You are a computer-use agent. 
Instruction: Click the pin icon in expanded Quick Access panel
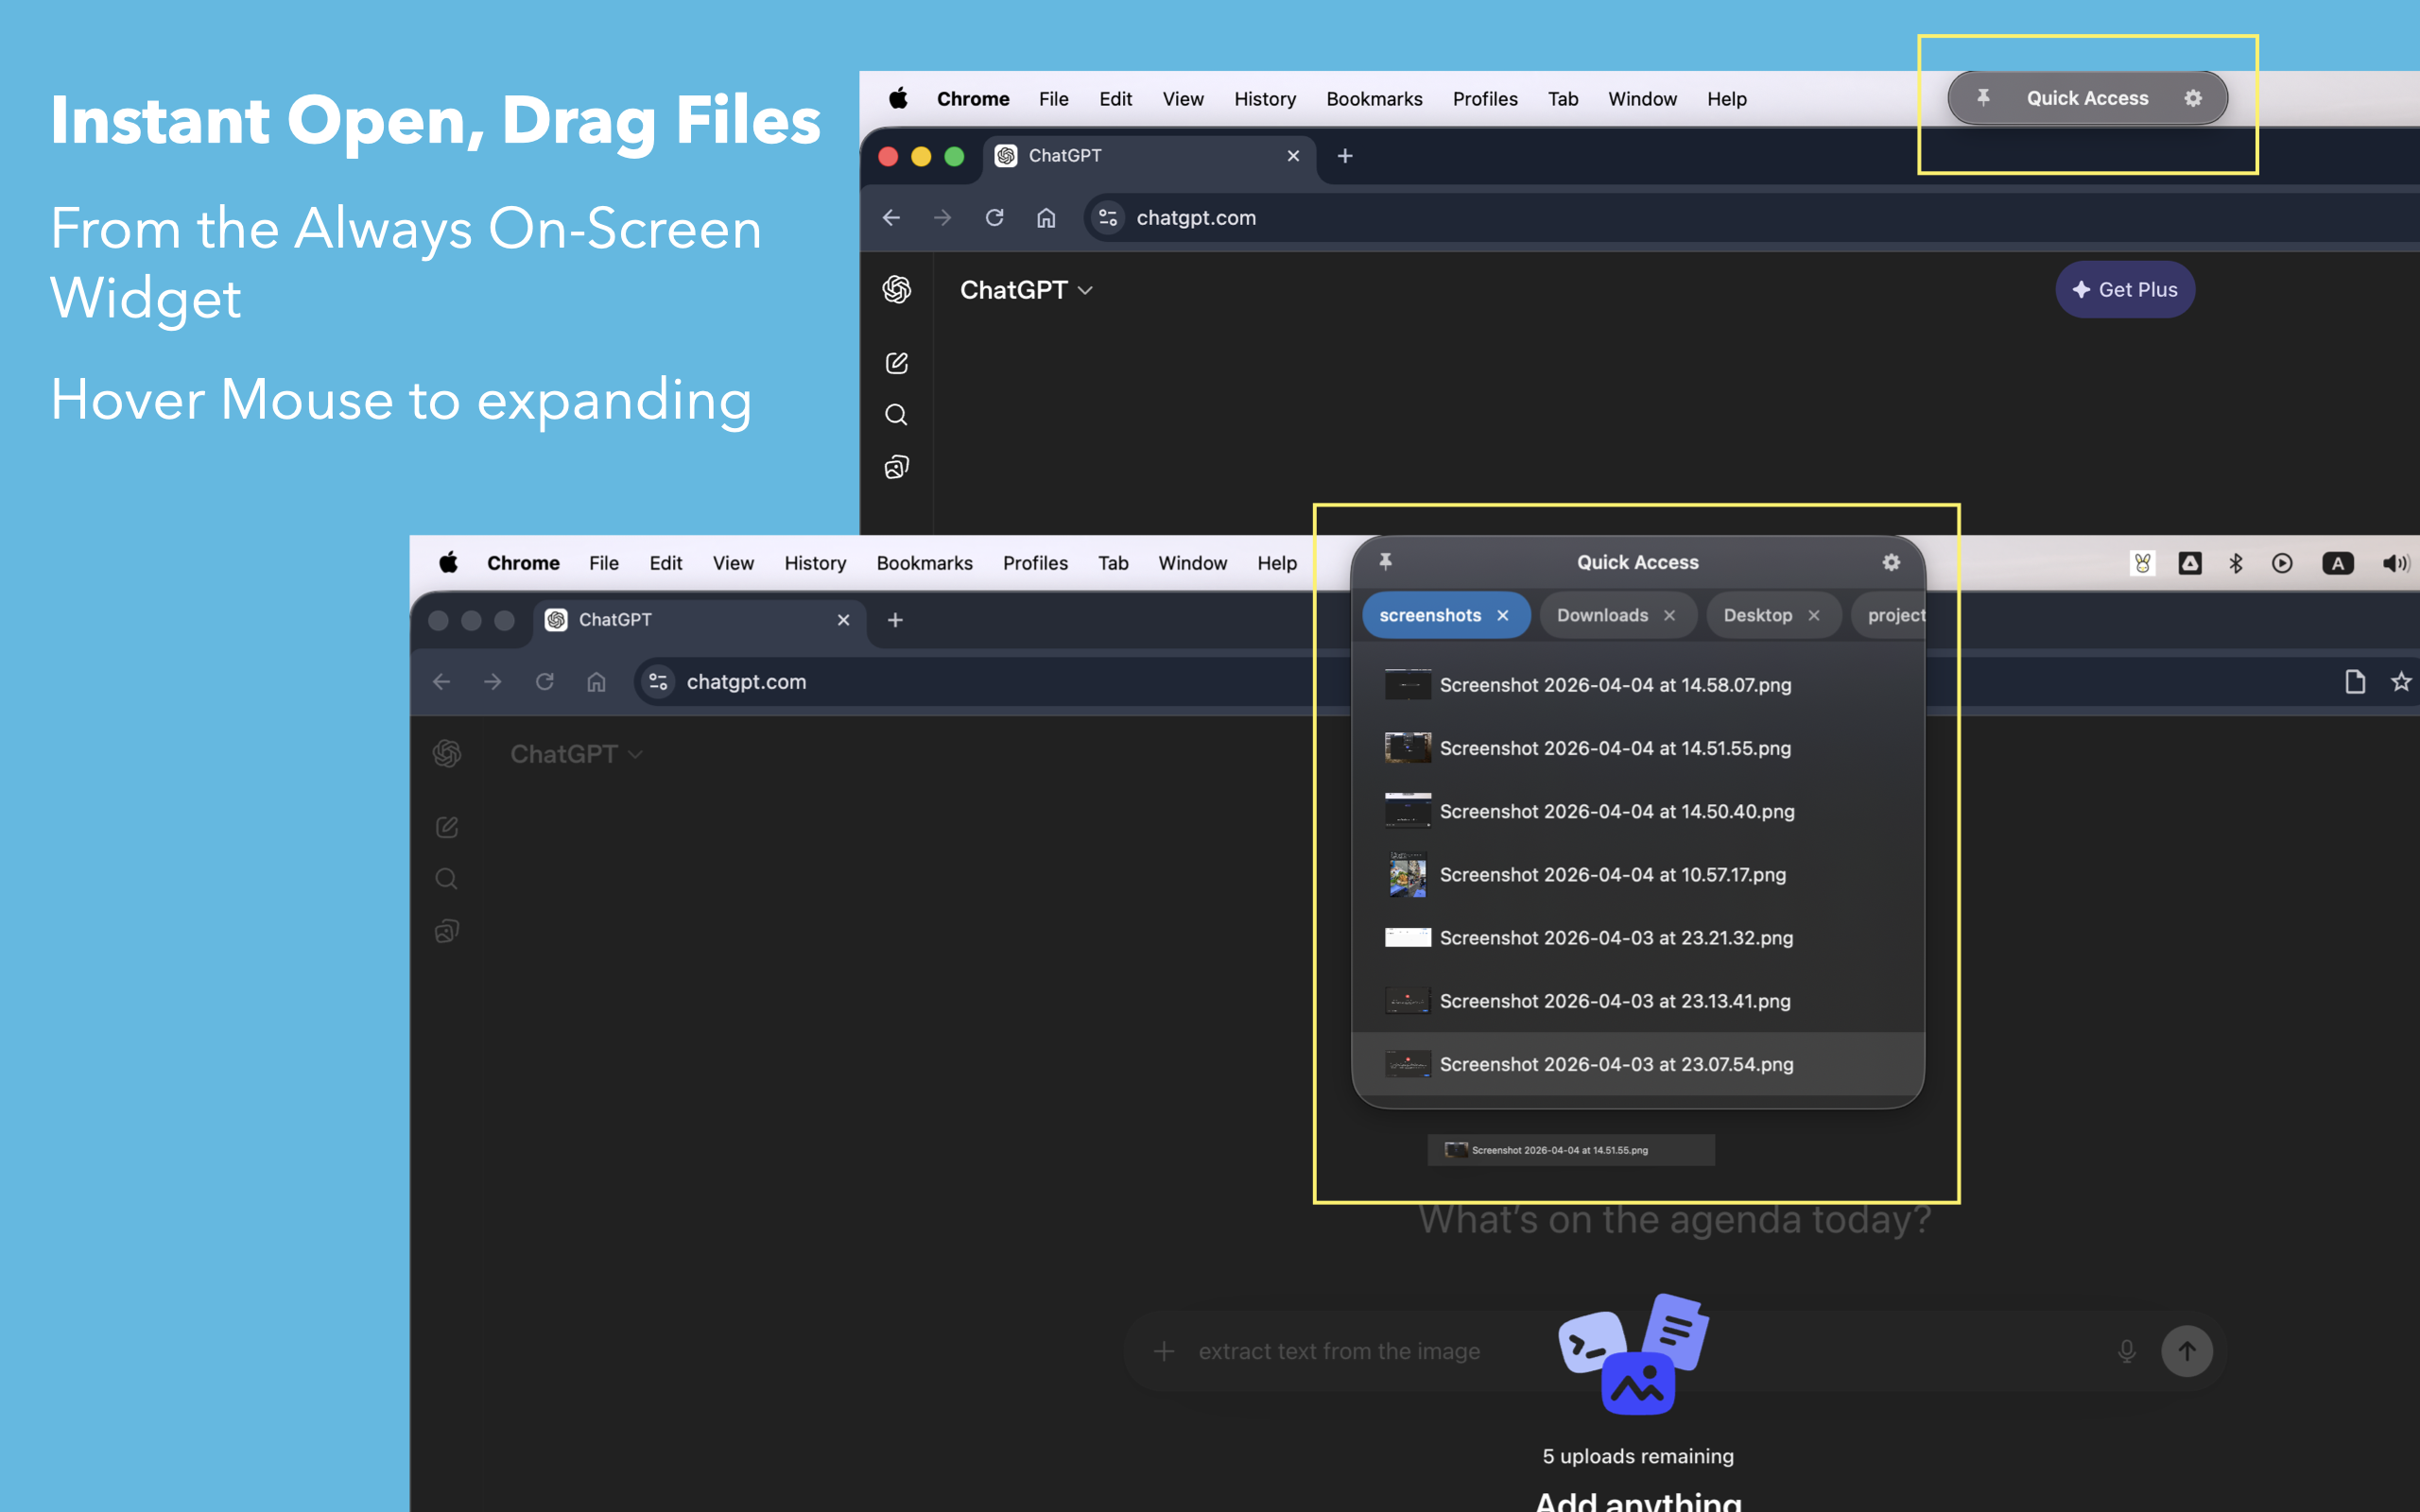pyautogui.click(x=1385, y=562)
